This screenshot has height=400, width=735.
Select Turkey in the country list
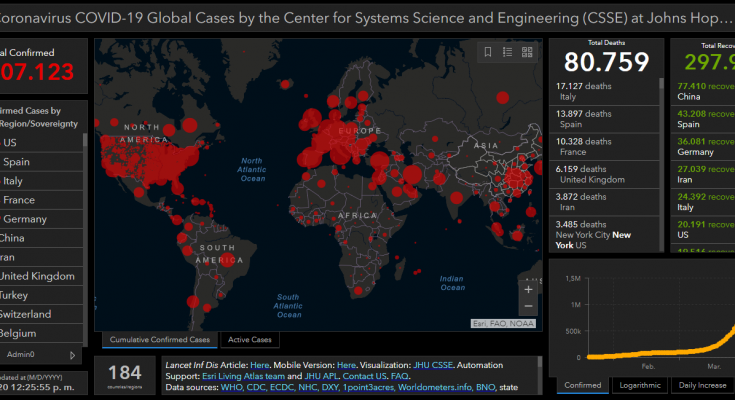tap(41, 295)
